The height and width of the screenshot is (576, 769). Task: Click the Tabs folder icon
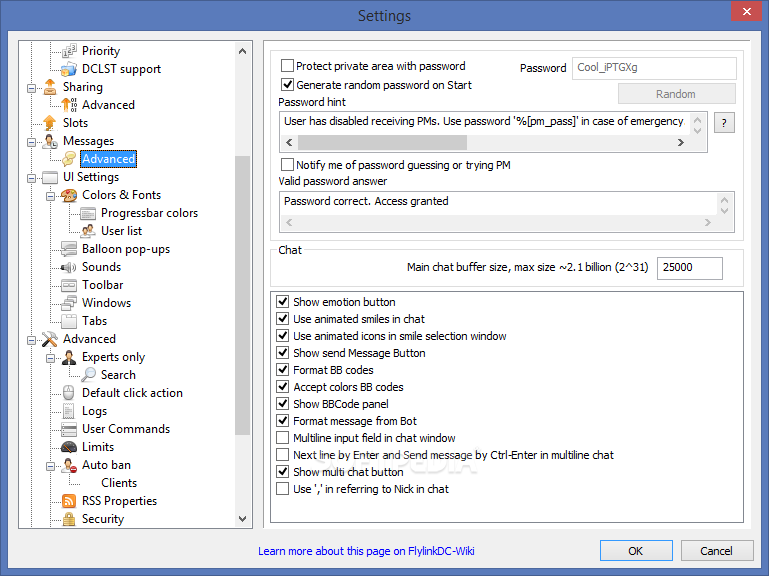coord(69,321)
